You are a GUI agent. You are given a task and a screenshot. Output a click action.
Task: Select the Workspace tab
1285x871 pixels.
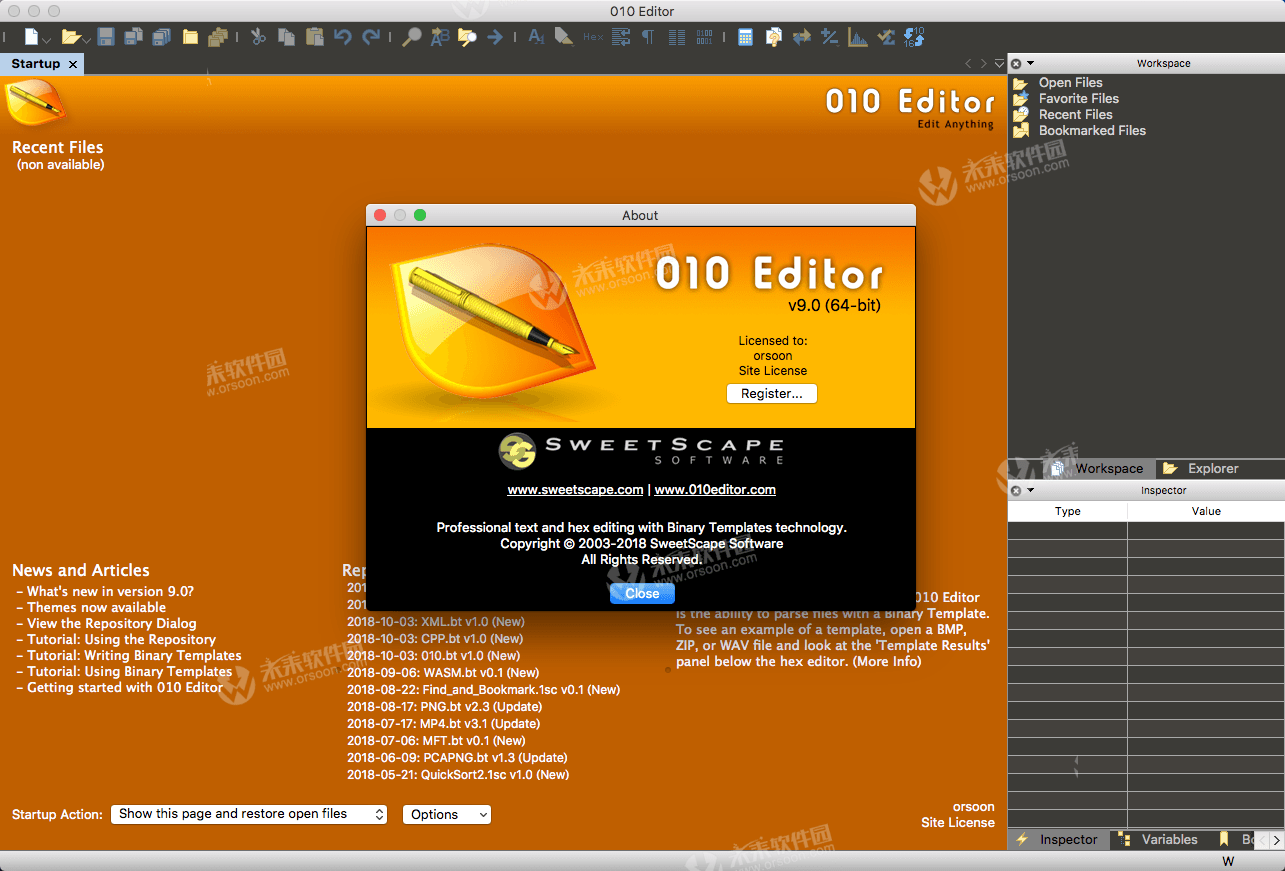[1099, 468]
